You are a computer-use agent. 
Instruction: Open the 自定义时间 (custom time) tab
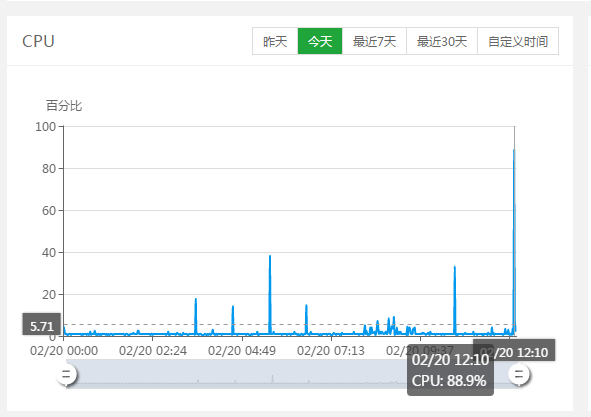518,41
